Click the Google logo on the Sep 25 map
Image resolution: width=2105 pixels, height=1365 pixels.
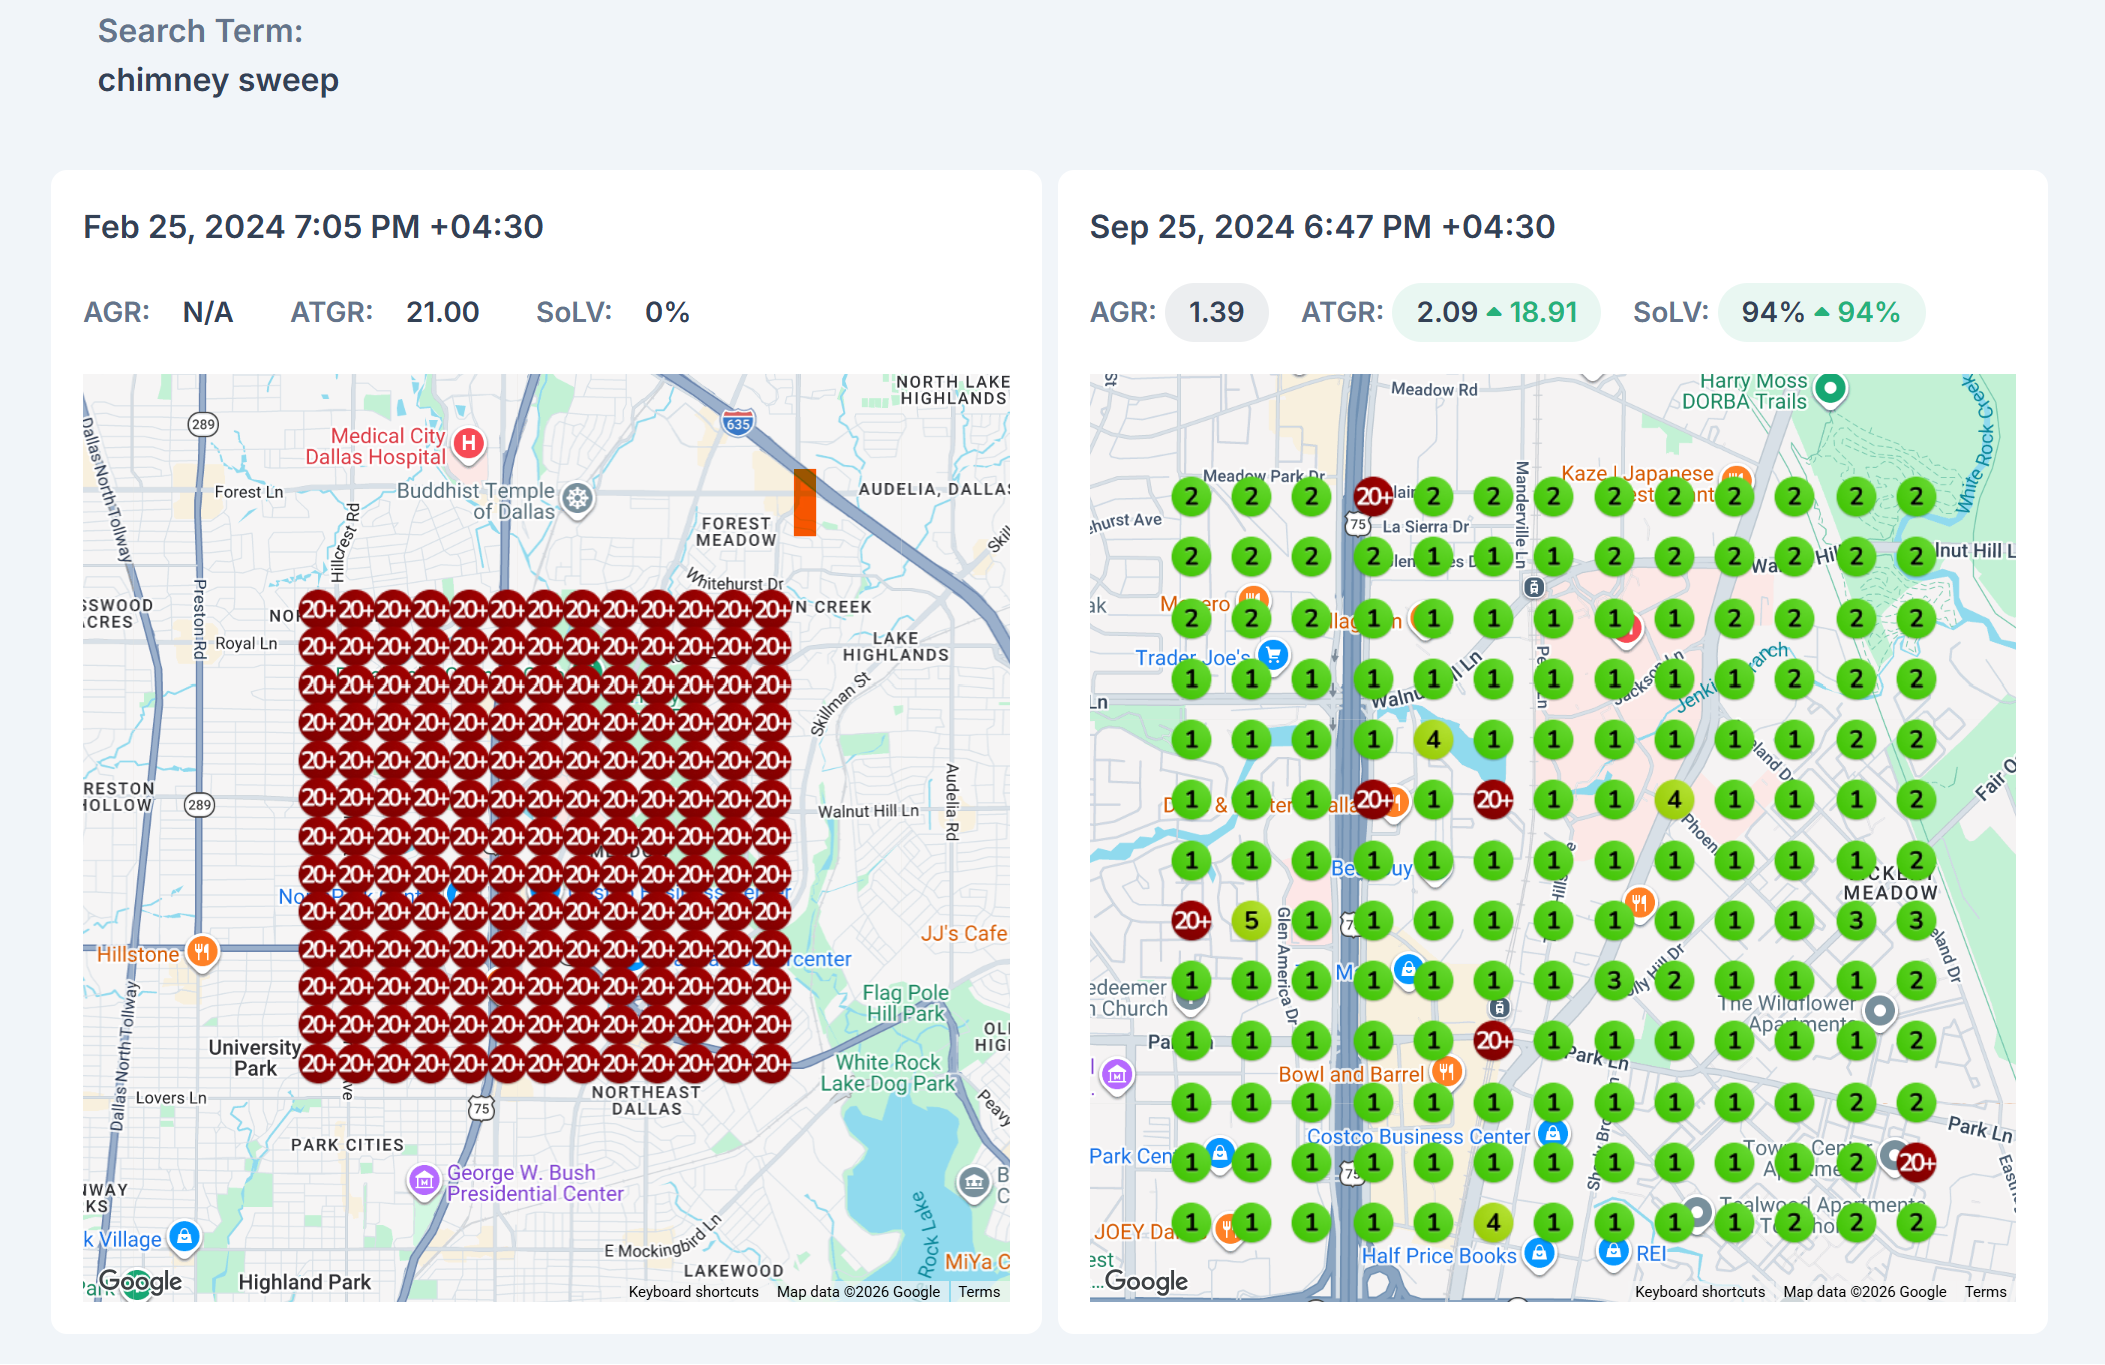(1147, 1282)
